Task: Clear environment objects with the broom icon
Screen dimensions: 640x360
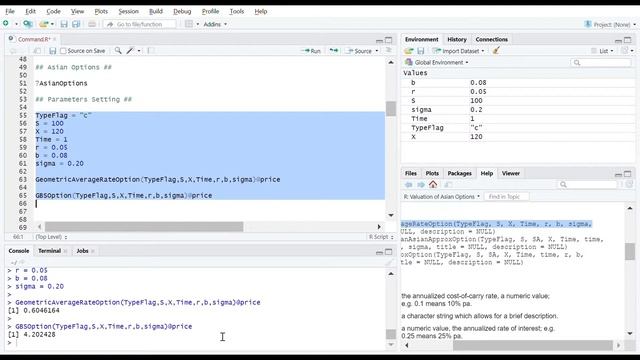Action: (496, 51)
